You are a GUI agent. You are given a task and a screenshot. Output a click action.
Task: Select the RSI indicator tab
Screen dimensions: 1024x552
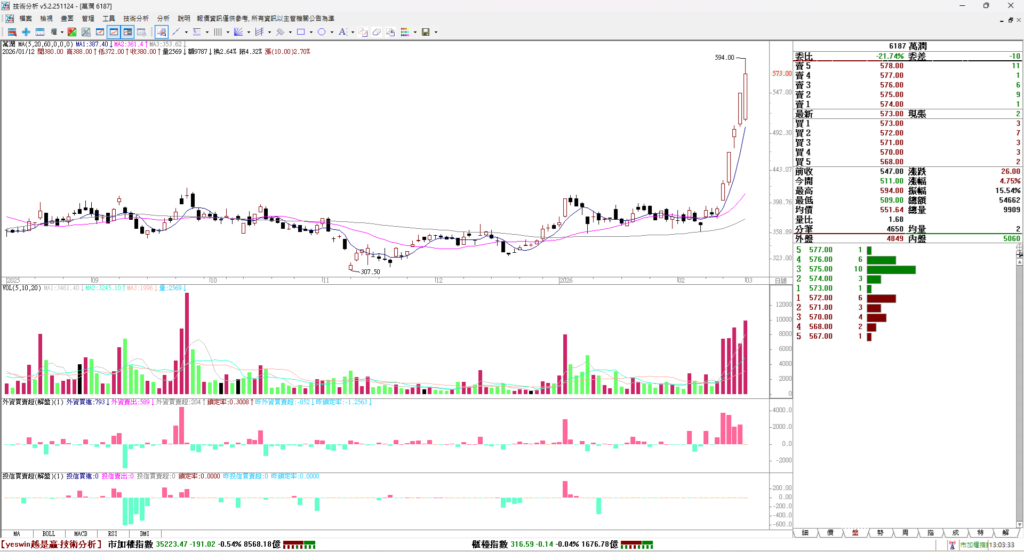click(112, 534)
